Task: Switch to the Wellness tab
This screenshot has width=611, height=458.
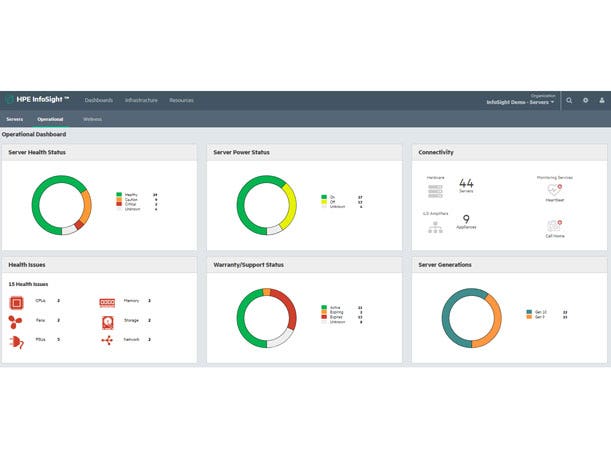Action: pyautogui.click(x=92, y=119)
